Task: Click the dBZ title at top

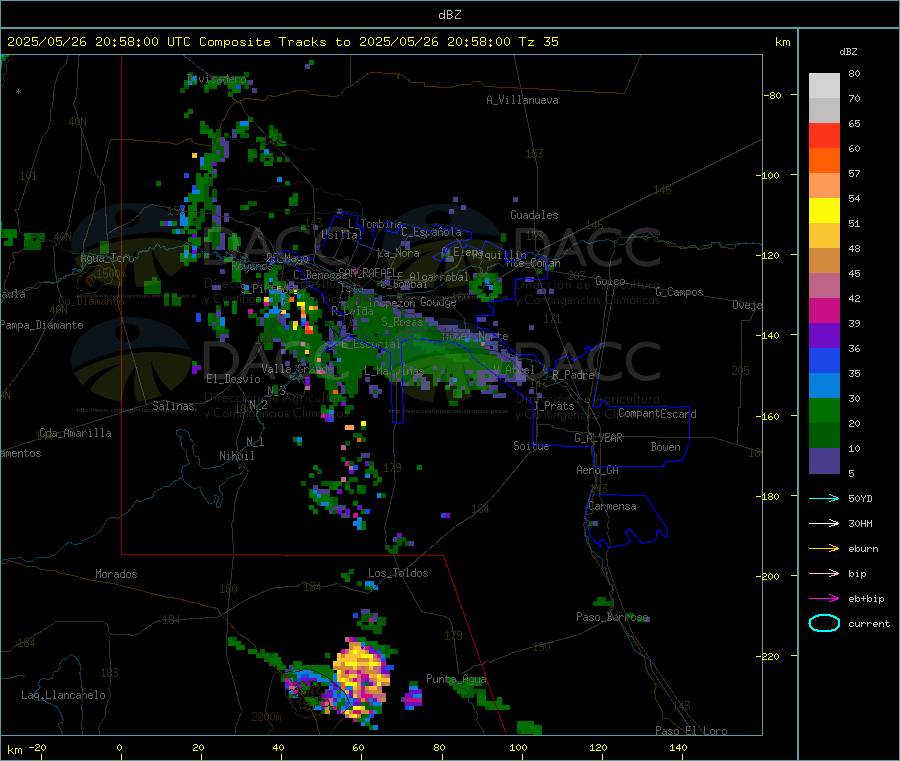Action: point(449,15)
